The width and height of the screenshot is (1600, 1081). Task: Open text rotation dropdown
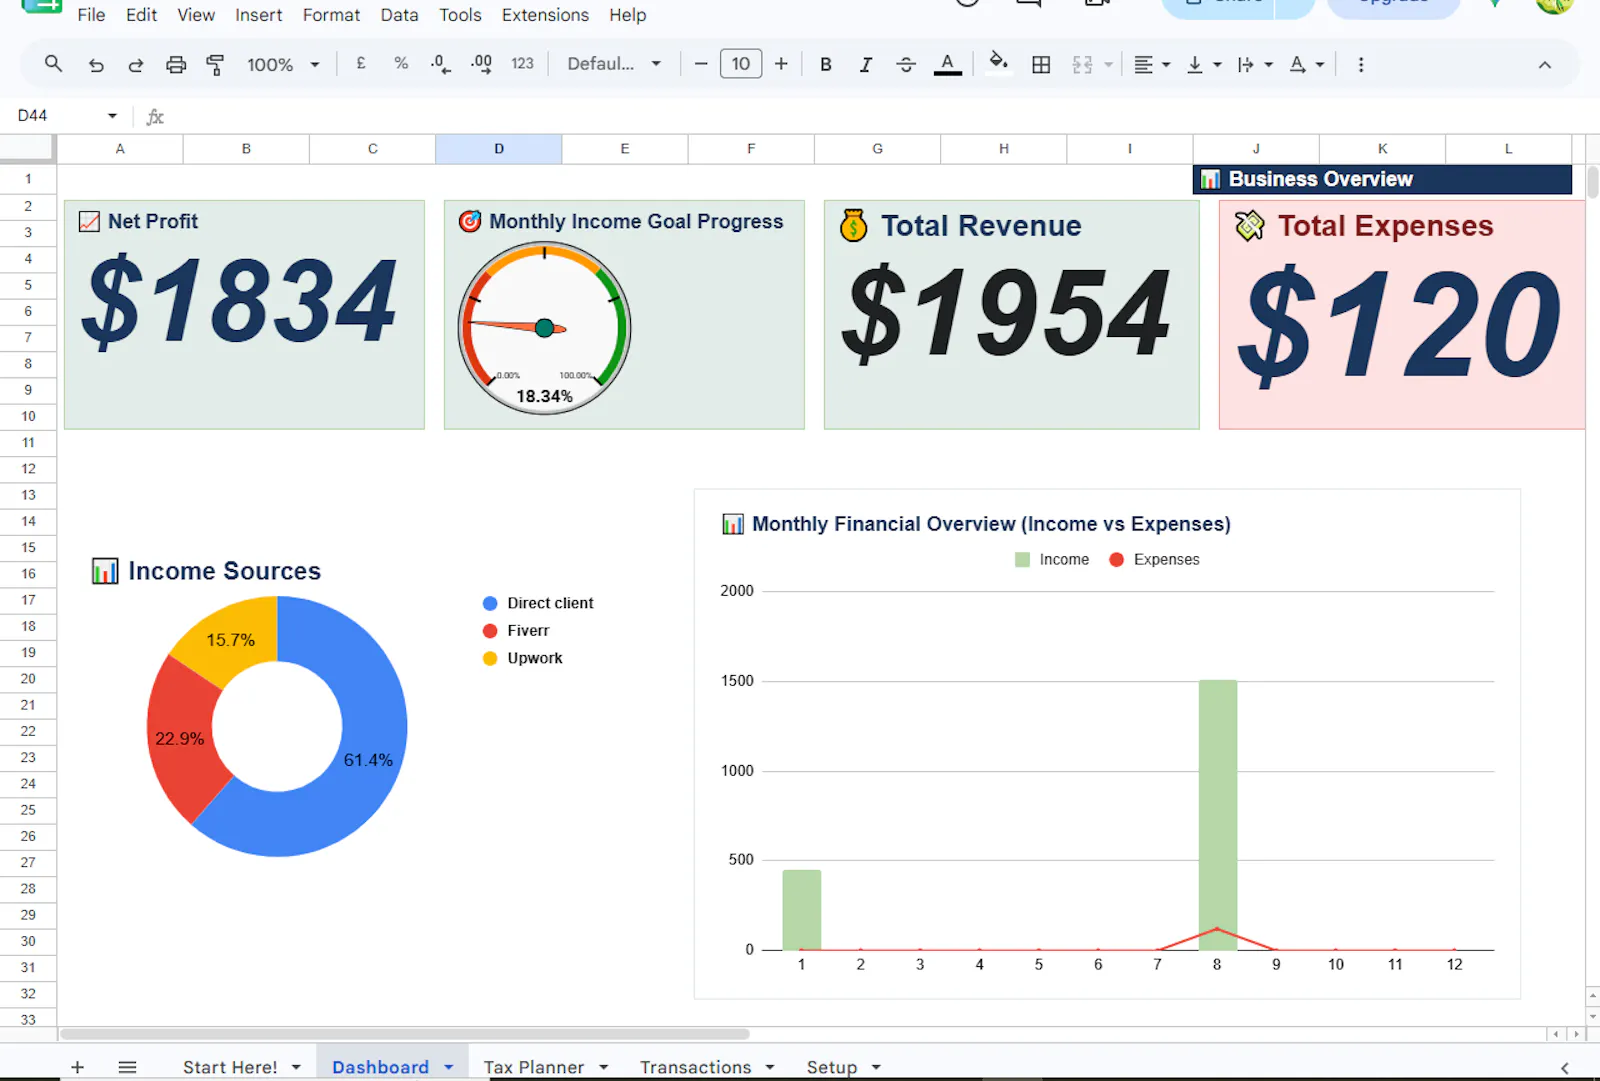[x=1306, y=65]
